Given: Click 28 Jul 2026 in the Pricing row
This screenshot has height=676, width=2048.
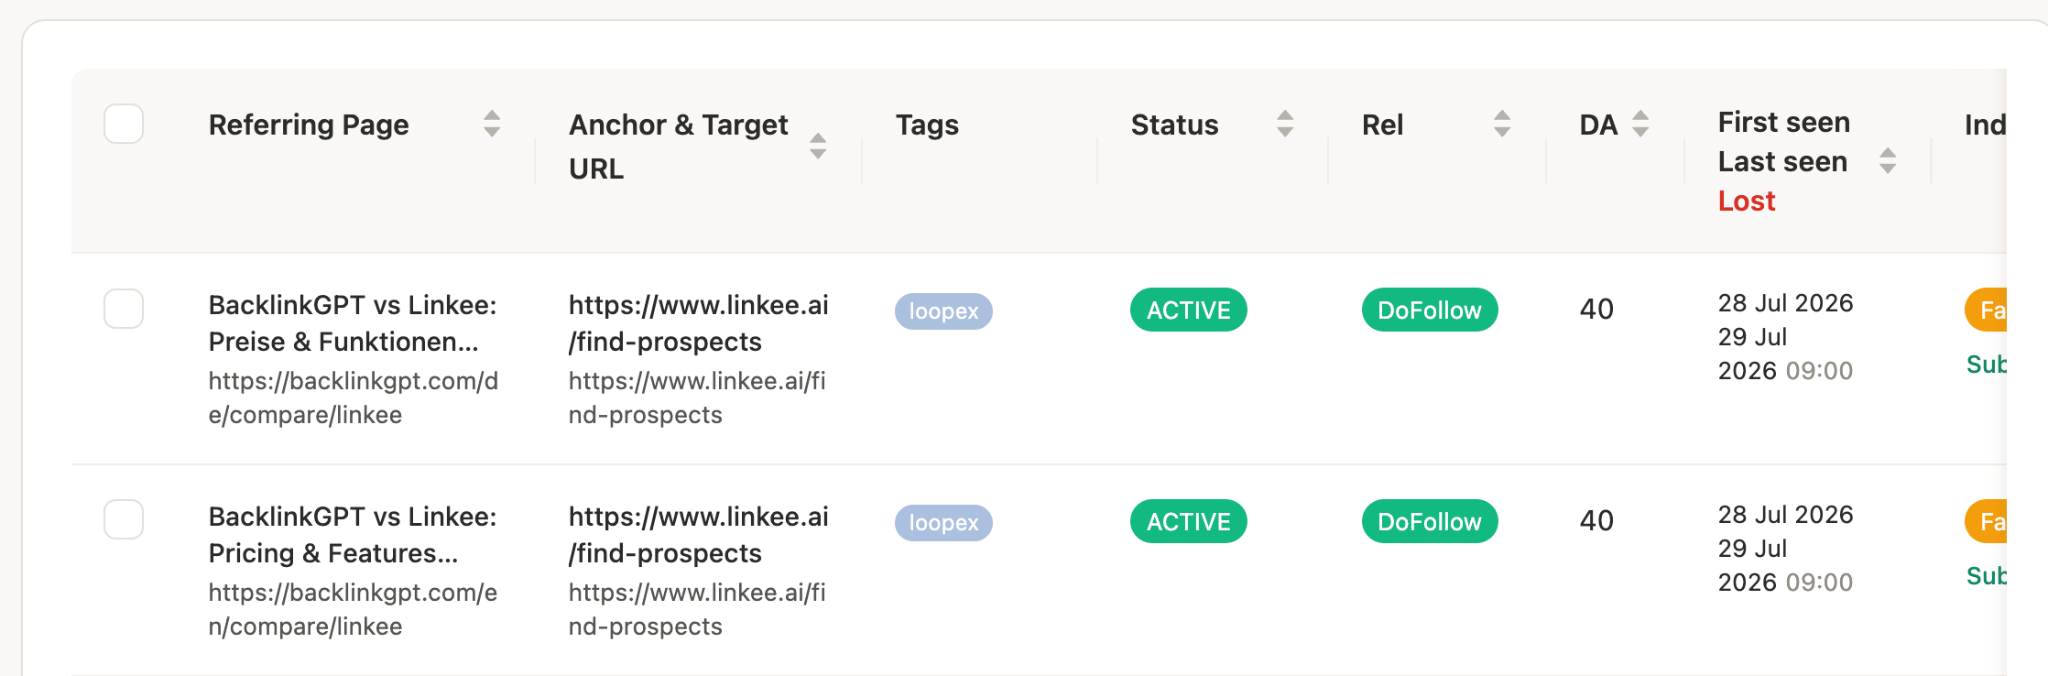Looking at the screenshot, I should [x=1785, y=515].
